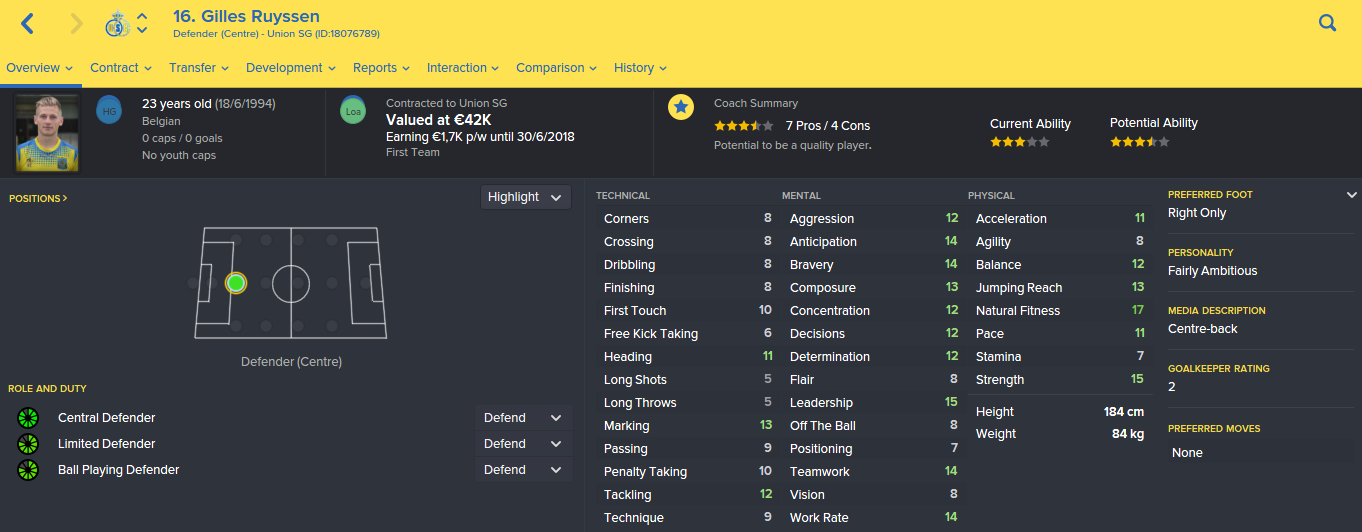Open the Transfer menu
Viewport: 1362px width, 532px height.
[x=199, y=68]
